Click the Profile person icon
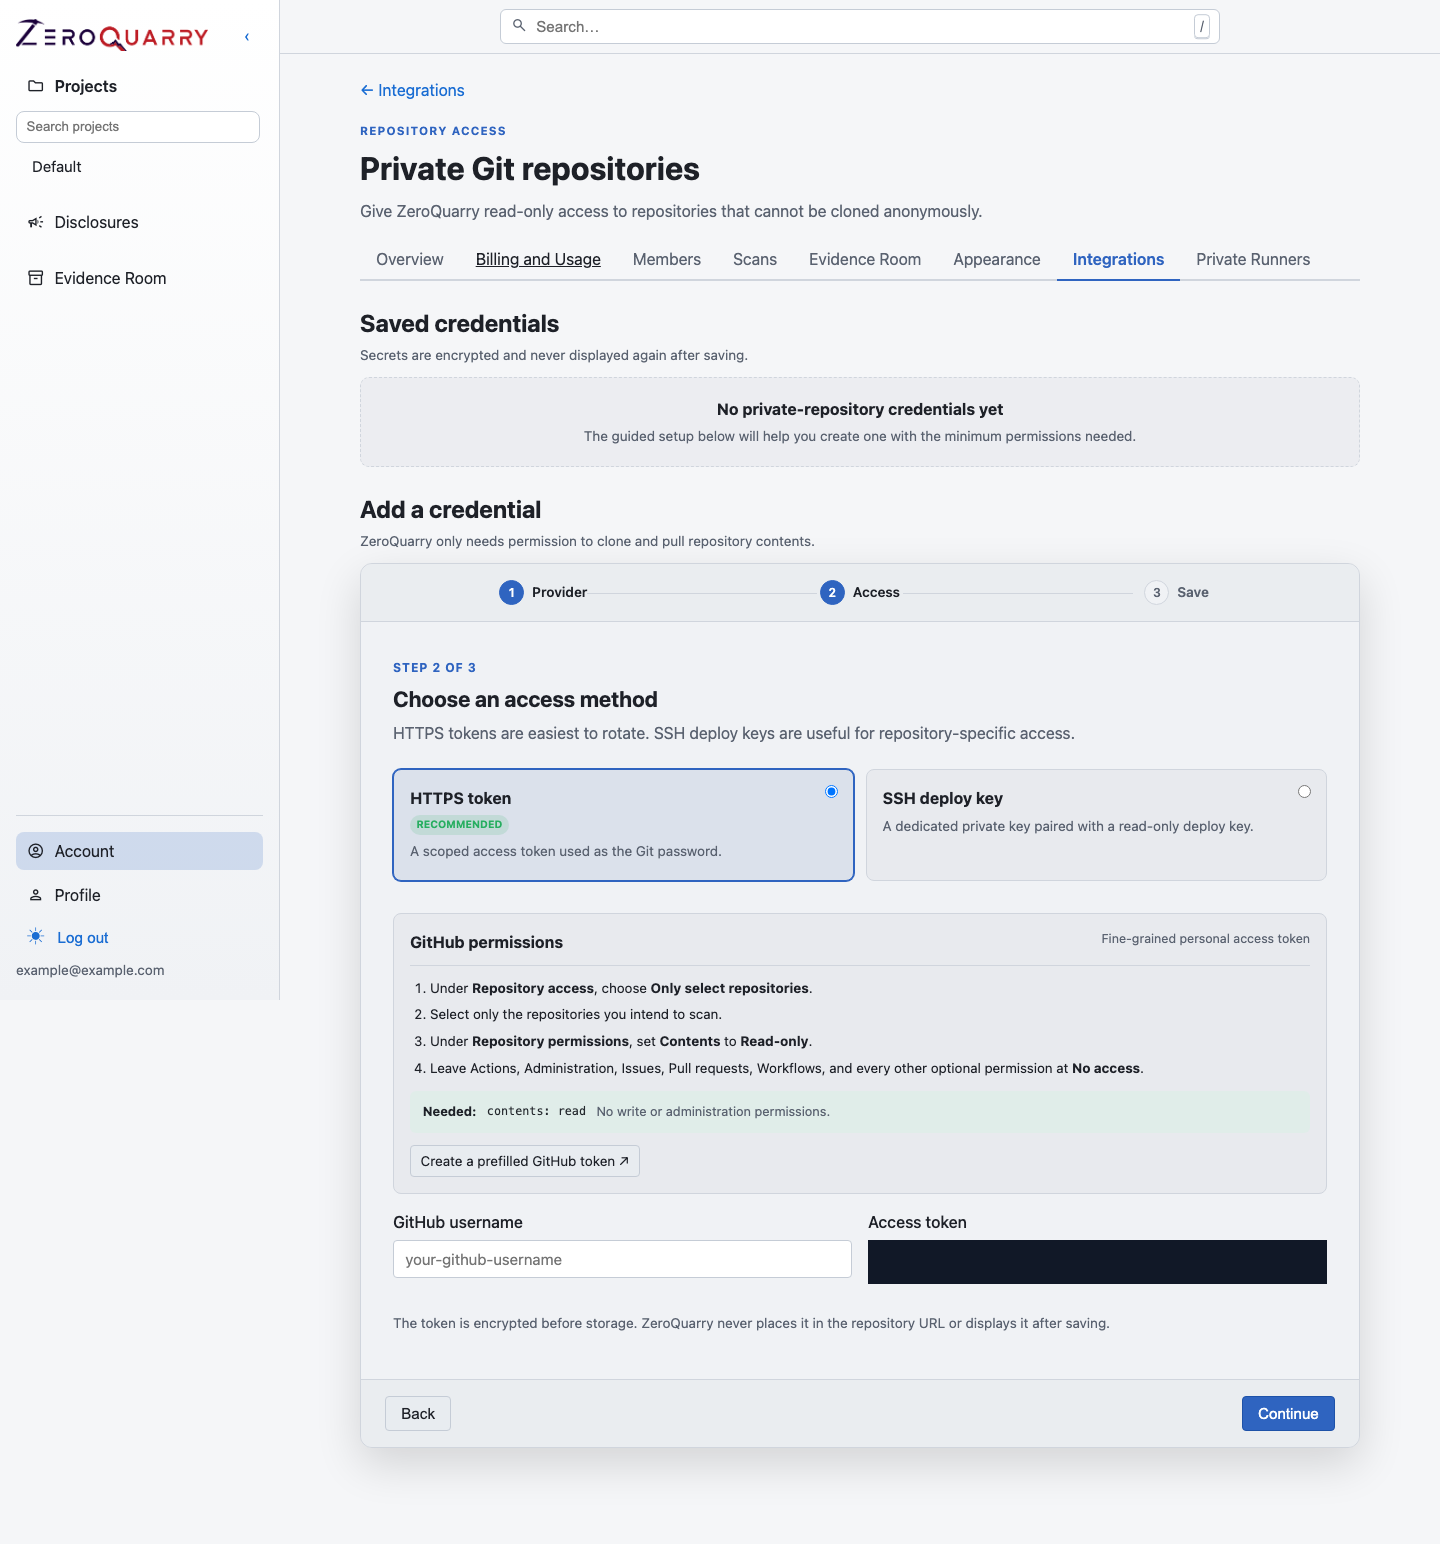 click(x=36, y=895)
